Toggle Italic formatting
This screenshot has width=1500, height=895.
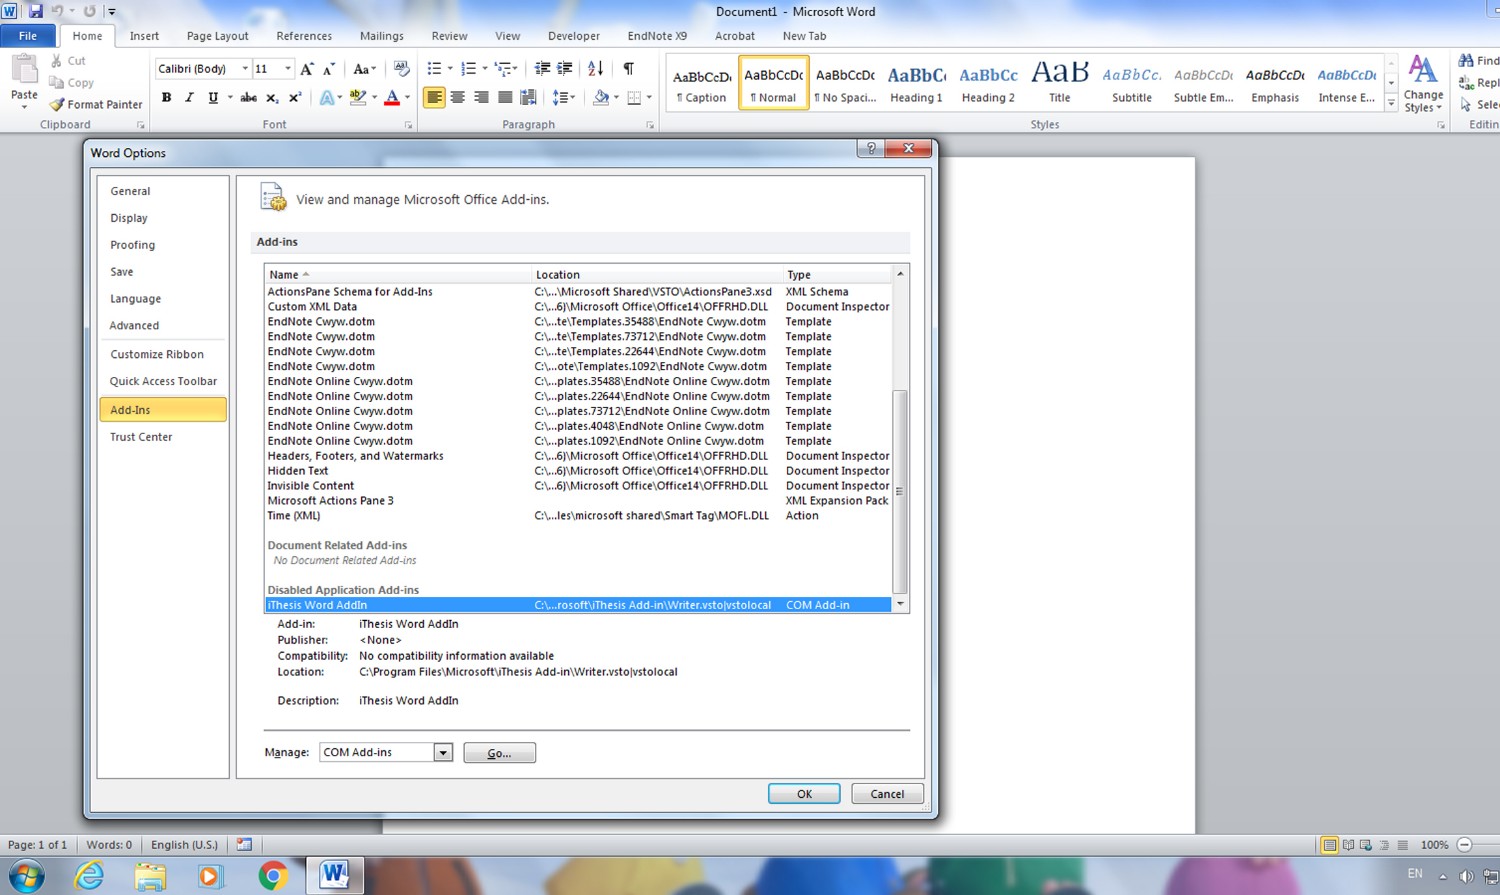pyautogui.click(x=189, y=98)
